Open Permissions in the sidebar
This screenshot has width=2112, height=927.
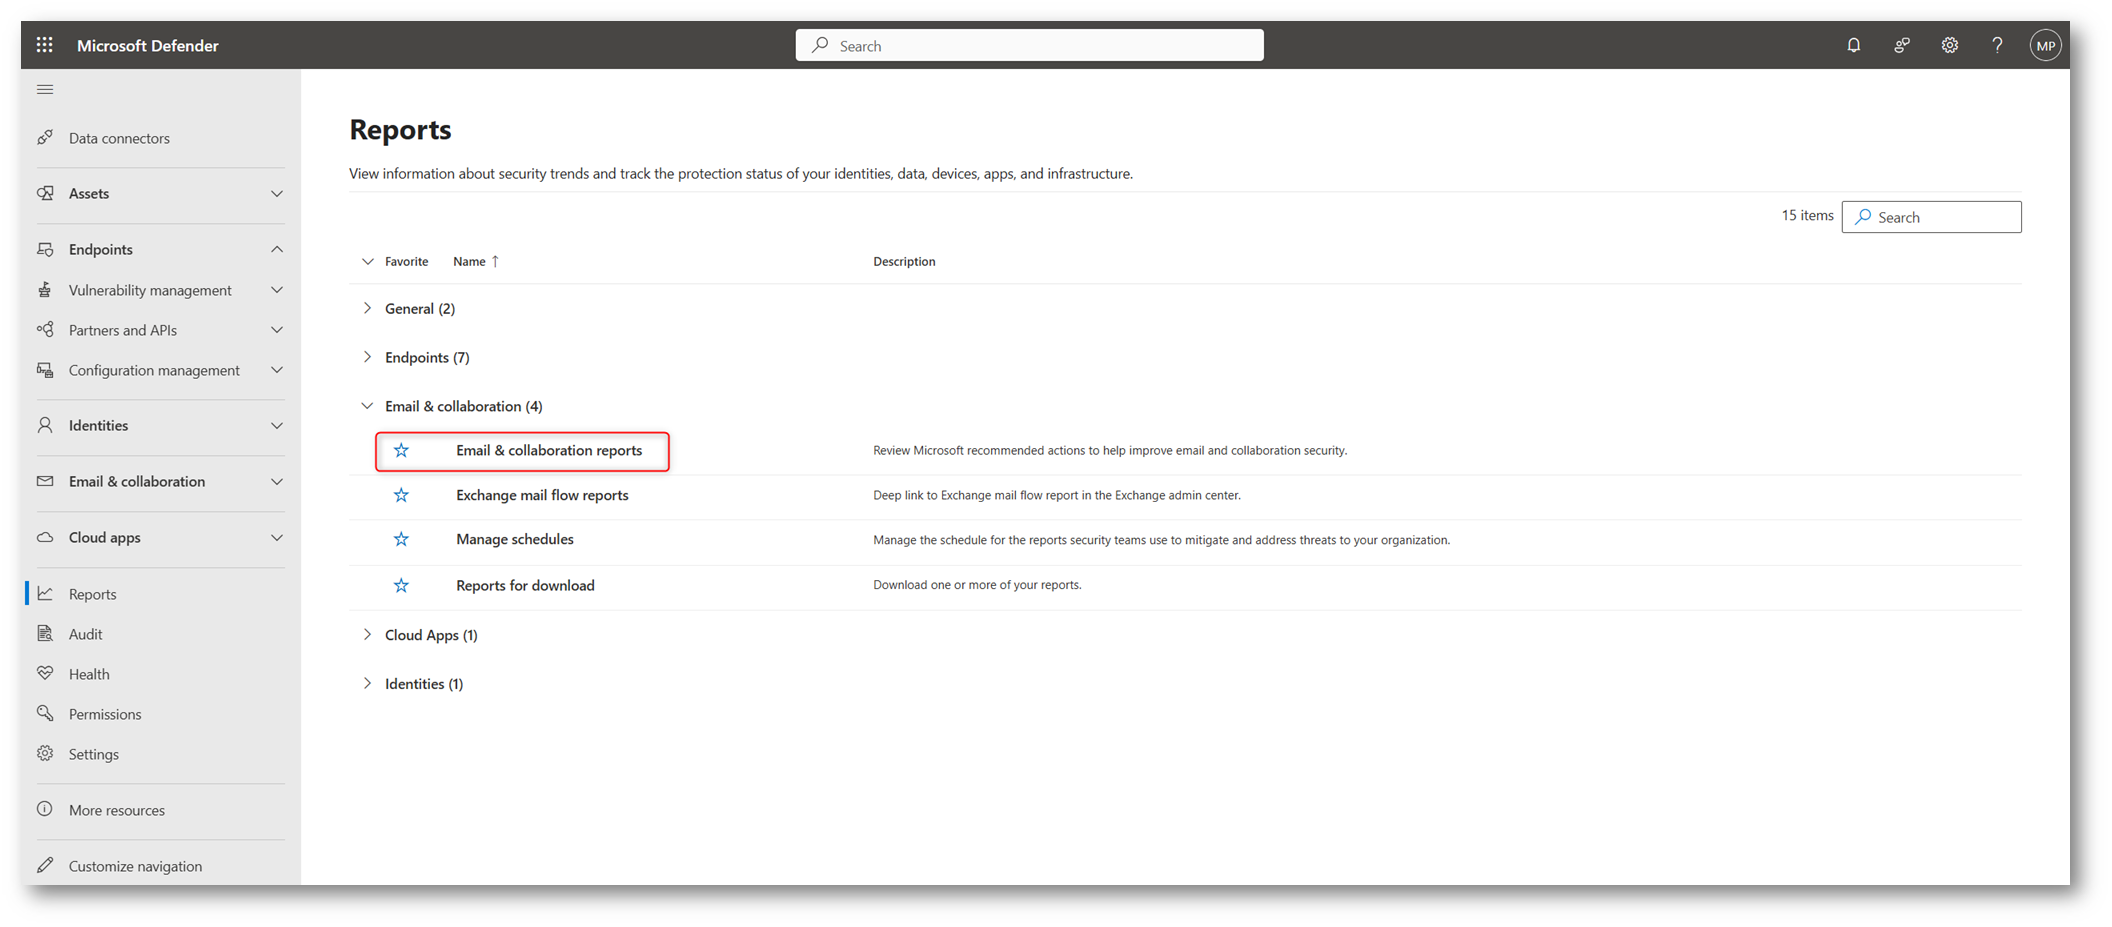[105, 714]
